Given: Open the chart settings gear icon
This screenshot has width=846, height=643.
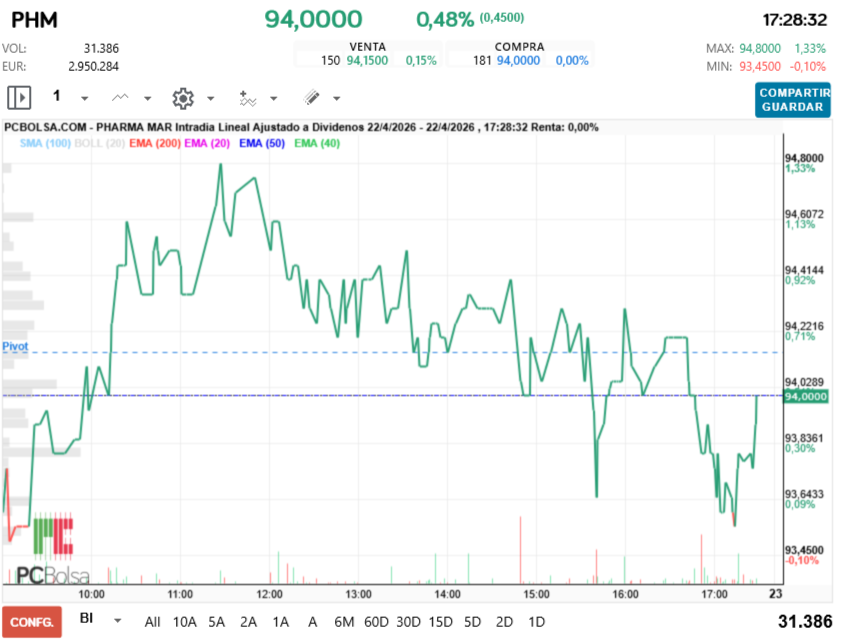Looking at the screenshot, I should (183, 98).
